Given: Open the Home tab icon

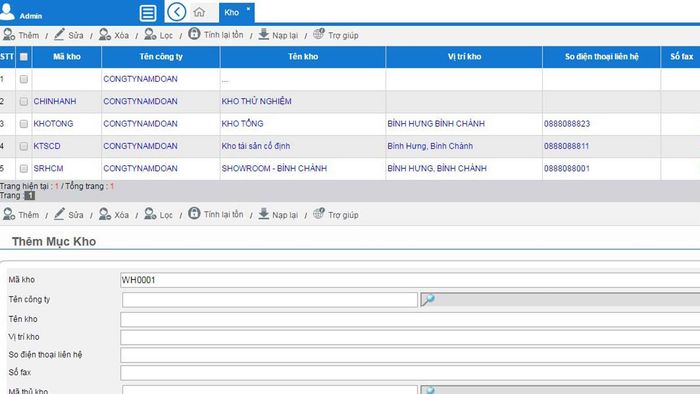Looking at the screenshot, I should click(199, 12).
